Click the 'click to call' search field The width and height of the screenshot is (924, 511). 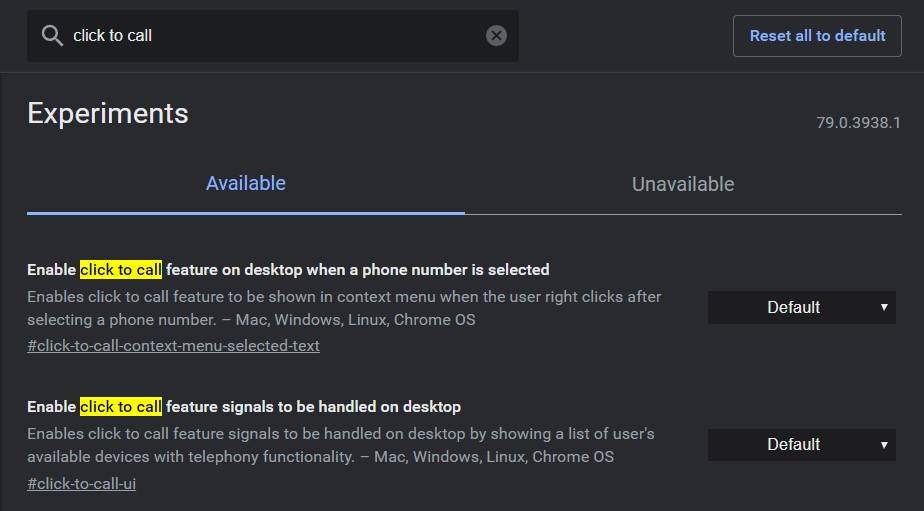pos(273,35)
